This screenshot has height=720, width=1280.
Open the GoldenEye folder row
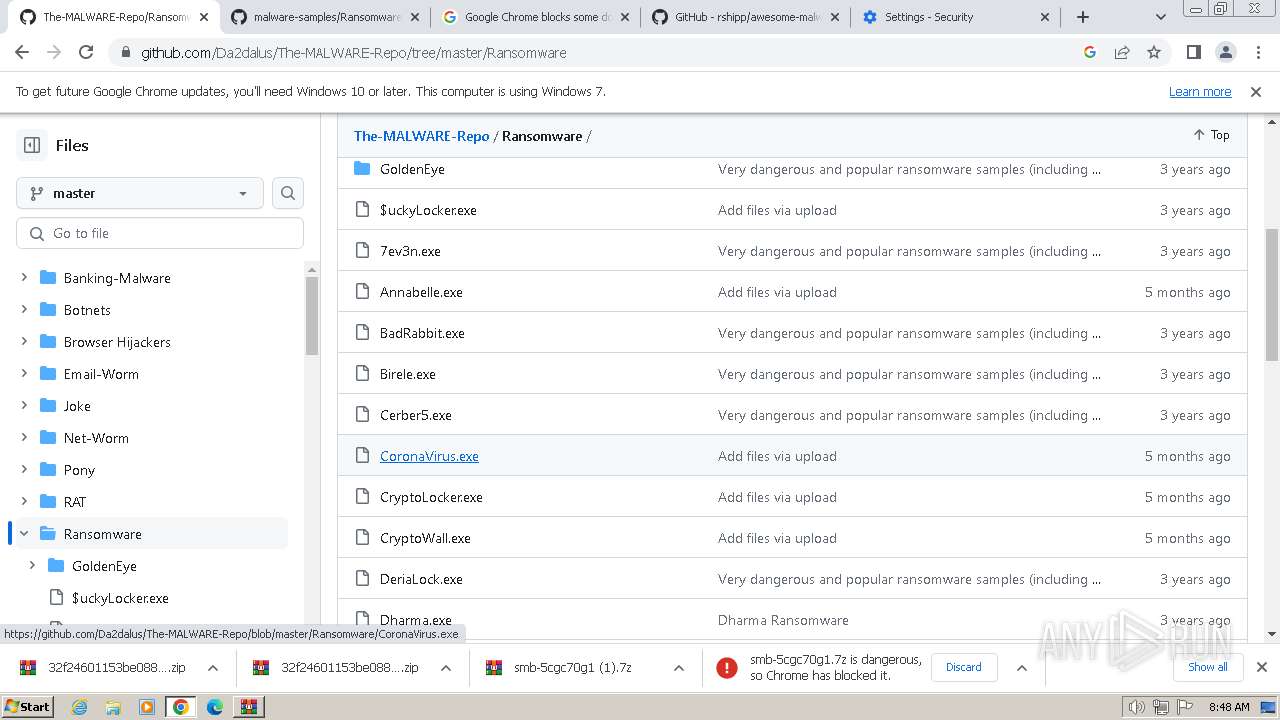[412, 169]
